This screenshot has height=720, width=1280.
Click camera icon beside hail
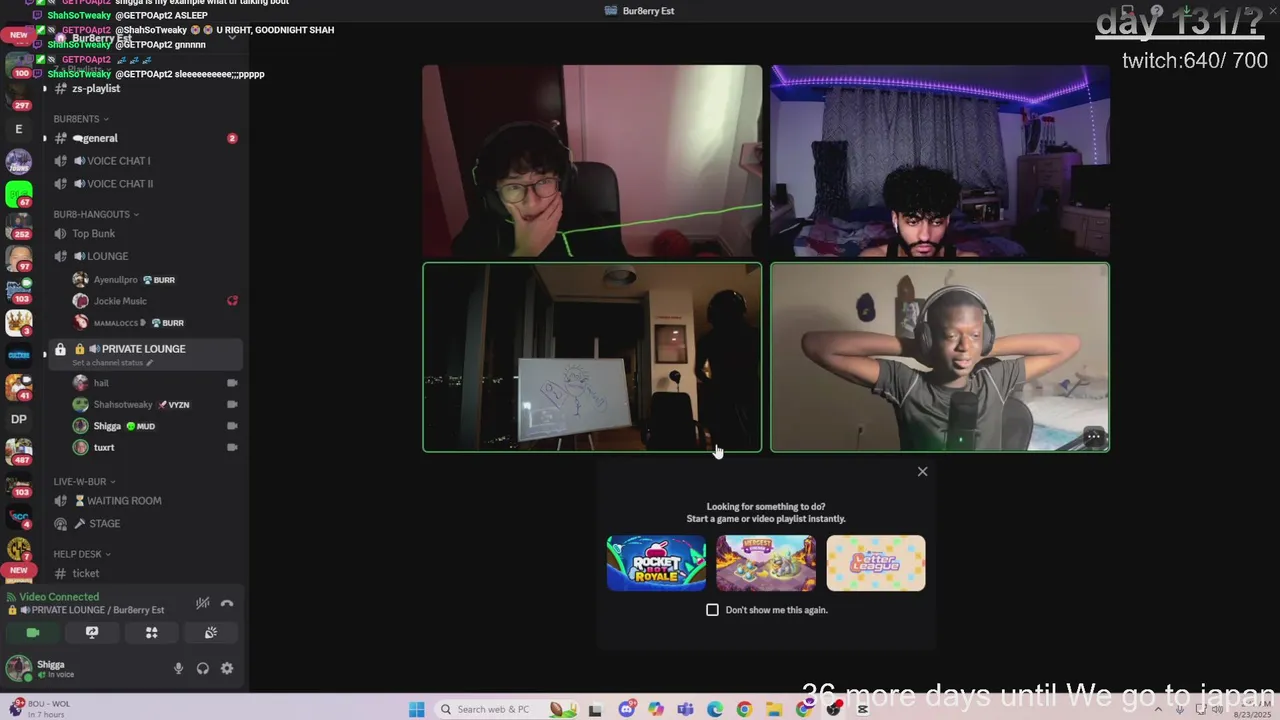tap(232, 383)
